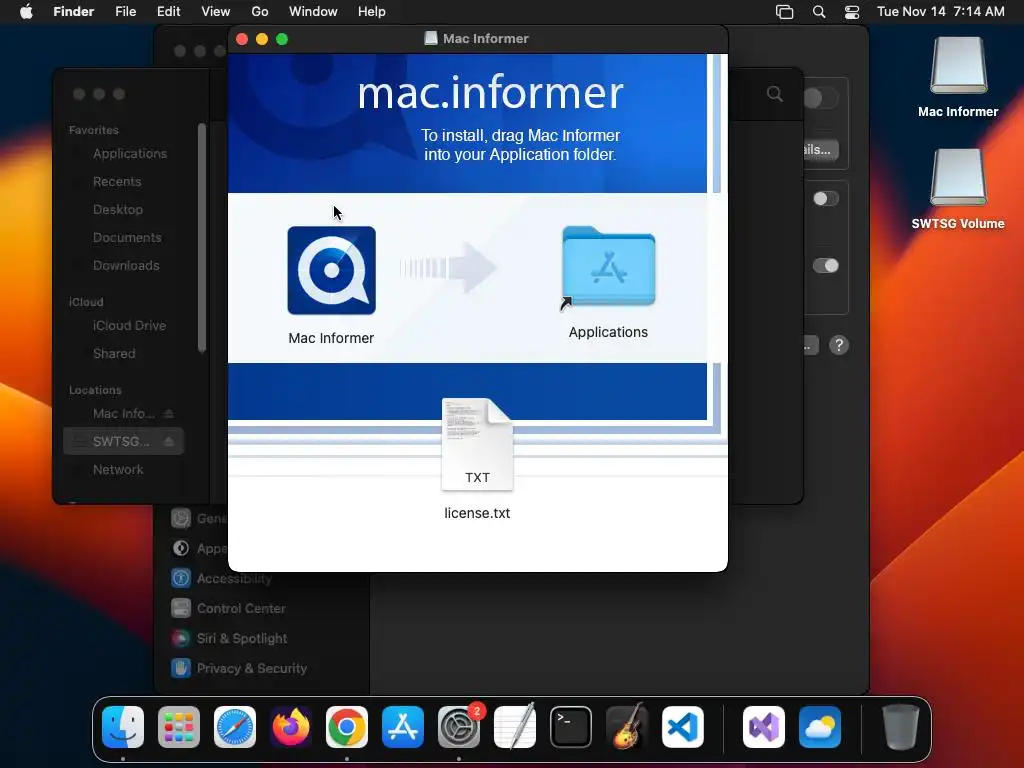Select the Mac Informer app icon
Screen dimensions: 1024x768
(x=331, y=270)
